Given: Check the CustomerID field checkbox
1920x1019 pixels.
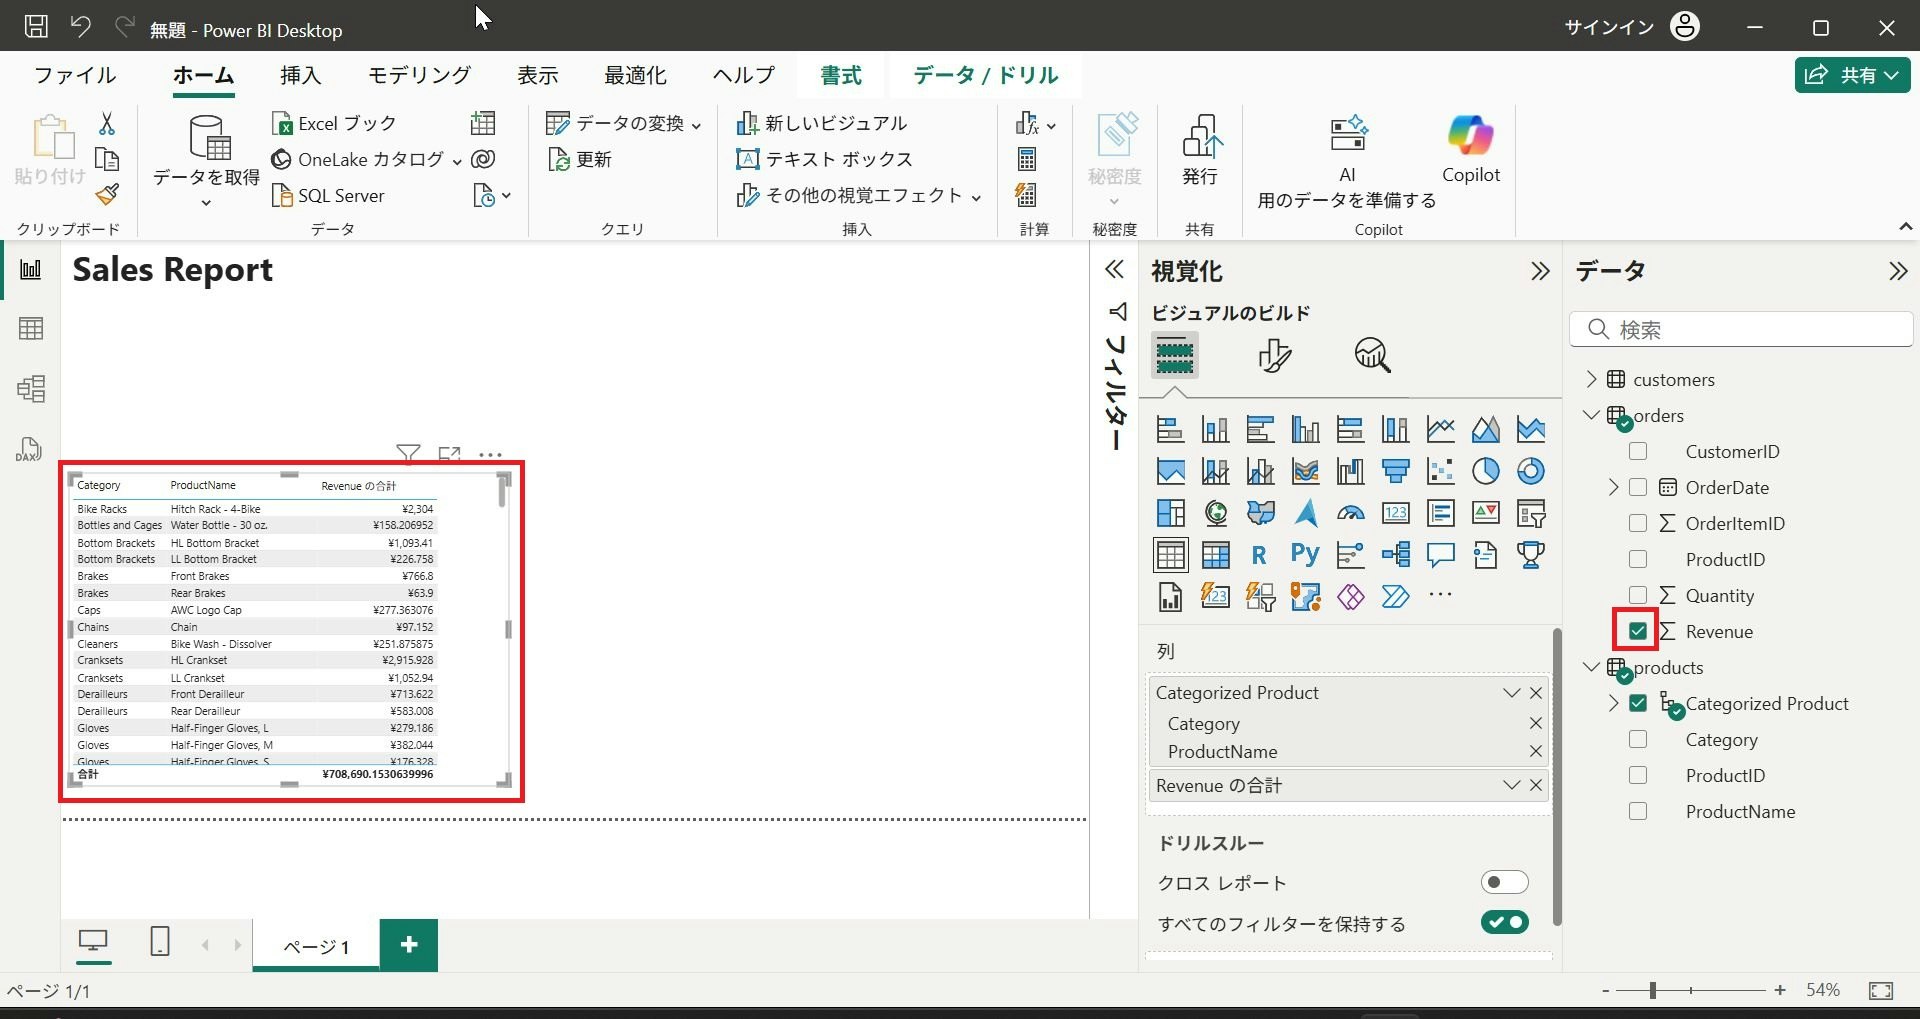Looking at the screenshot, I should click(x=1638, y=451).
